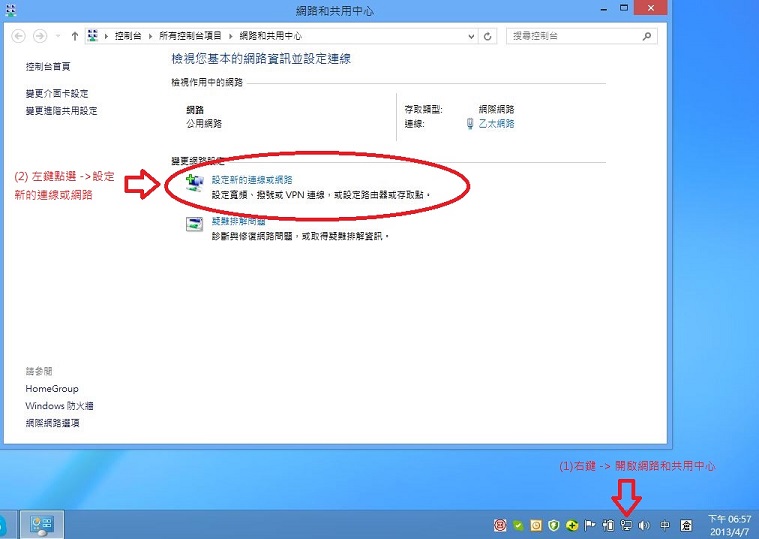Open the 乙太網路 connection link
Screen dimensions: 759x539
[496, 124]
